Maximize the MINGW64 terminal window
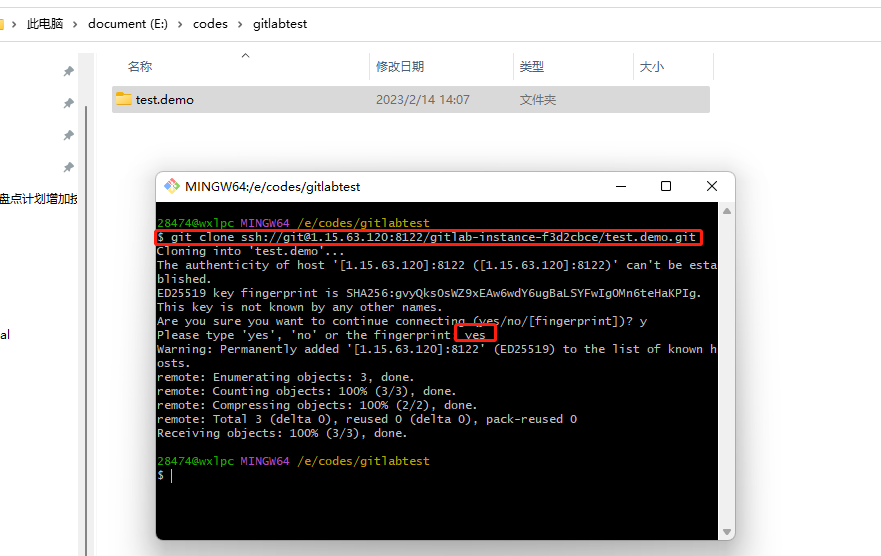Image resolution: width=881 pixels, height=556 pixels. [x=666, y=186]
